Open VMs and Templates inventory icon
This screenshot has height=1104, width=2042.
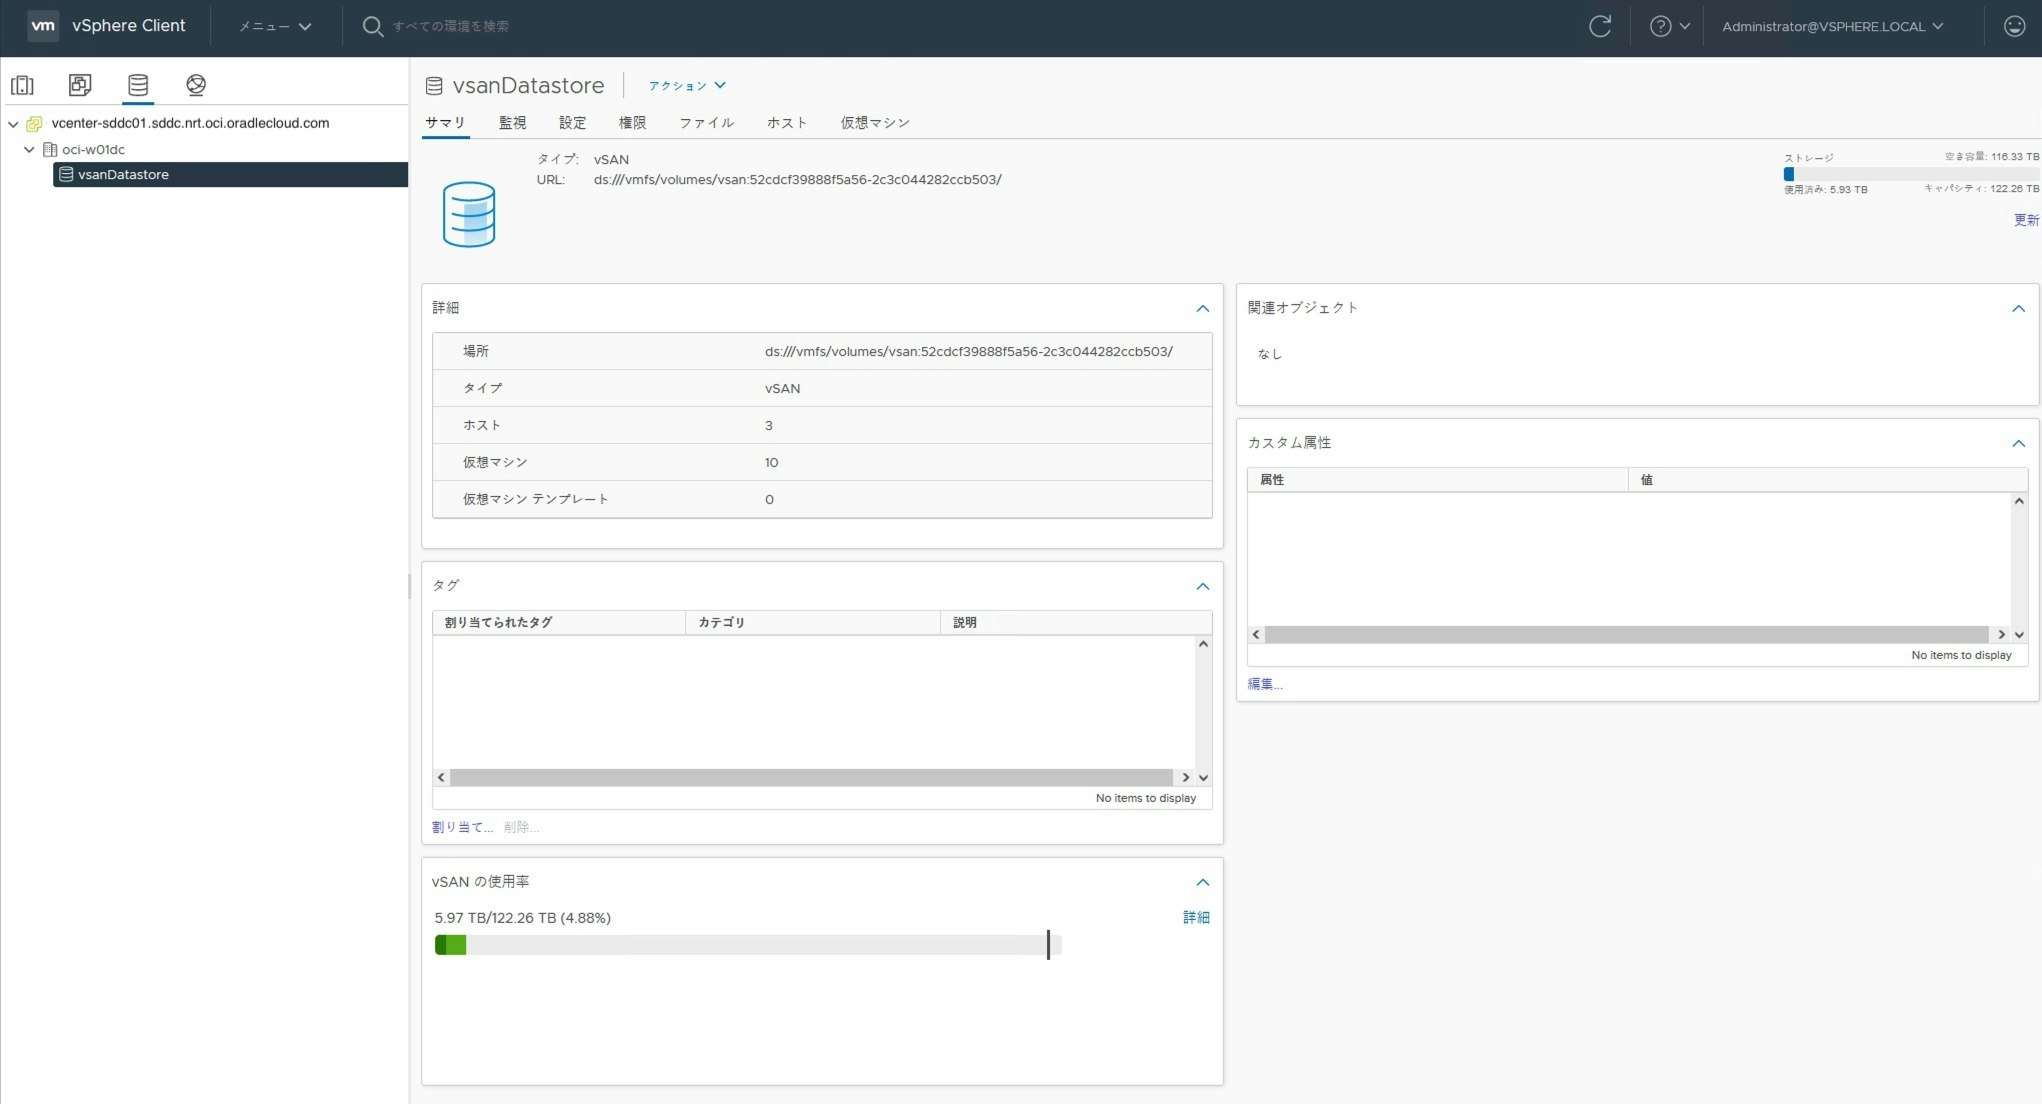click(x=80, y=85)
